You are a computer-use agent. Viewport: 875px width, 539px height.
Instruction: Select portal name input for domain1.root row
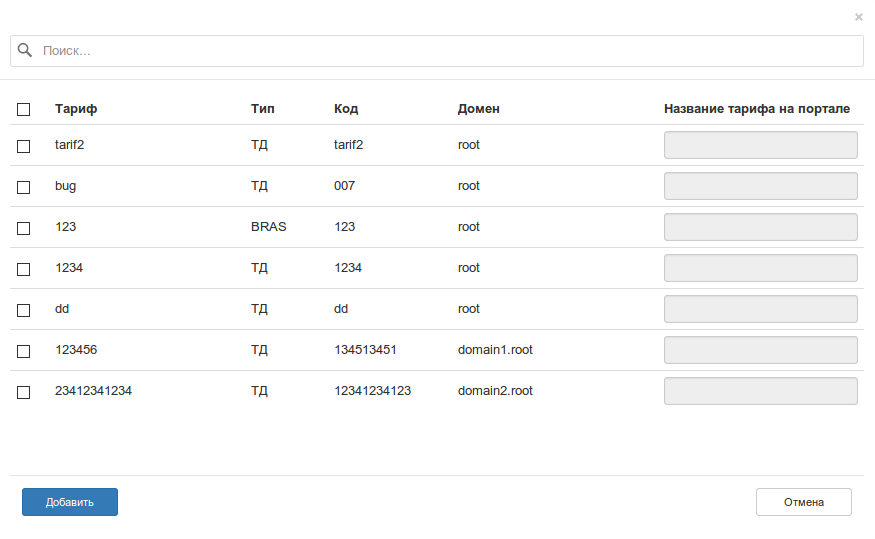(760, 350)
